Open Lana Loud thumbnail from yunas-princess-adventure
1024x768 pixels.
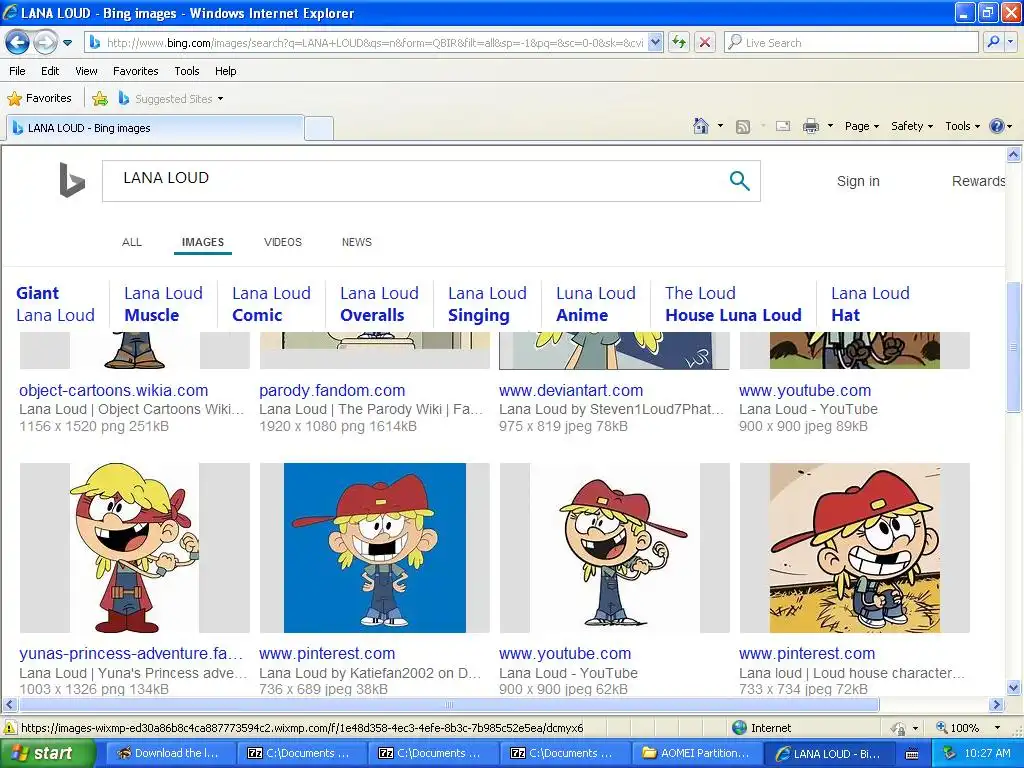135,547
